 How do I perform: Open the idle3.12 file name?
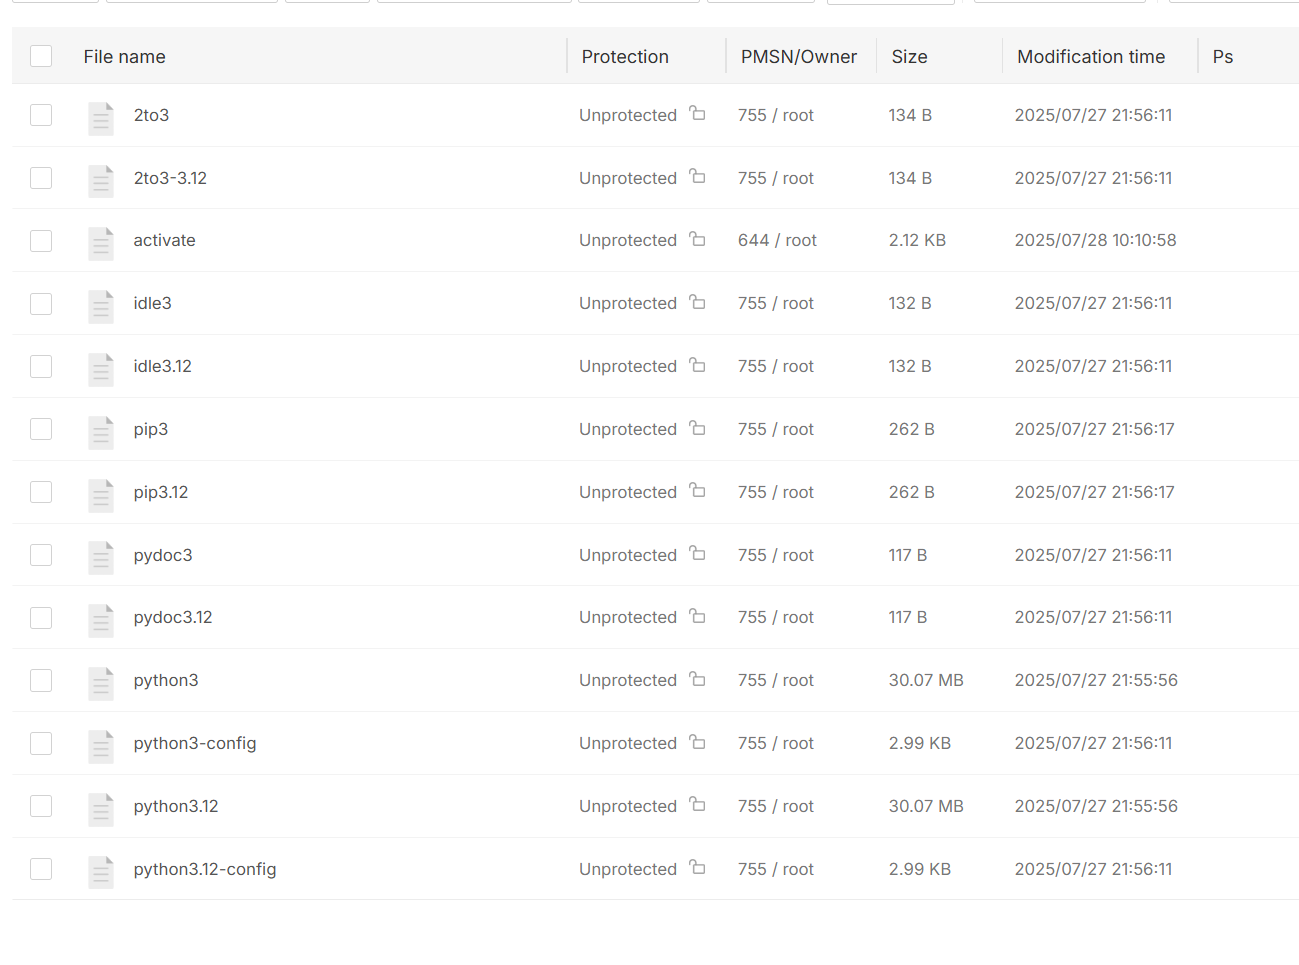tap(162, 366)
